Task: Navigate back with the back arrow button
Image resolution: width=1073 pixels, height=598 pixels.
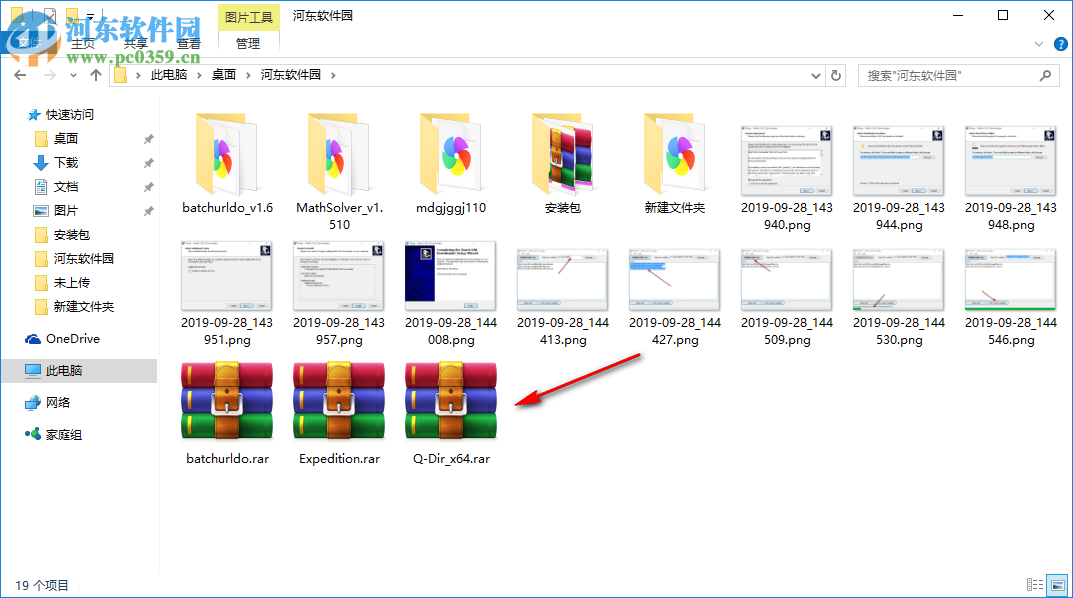Action: click(x=20, y=74)
